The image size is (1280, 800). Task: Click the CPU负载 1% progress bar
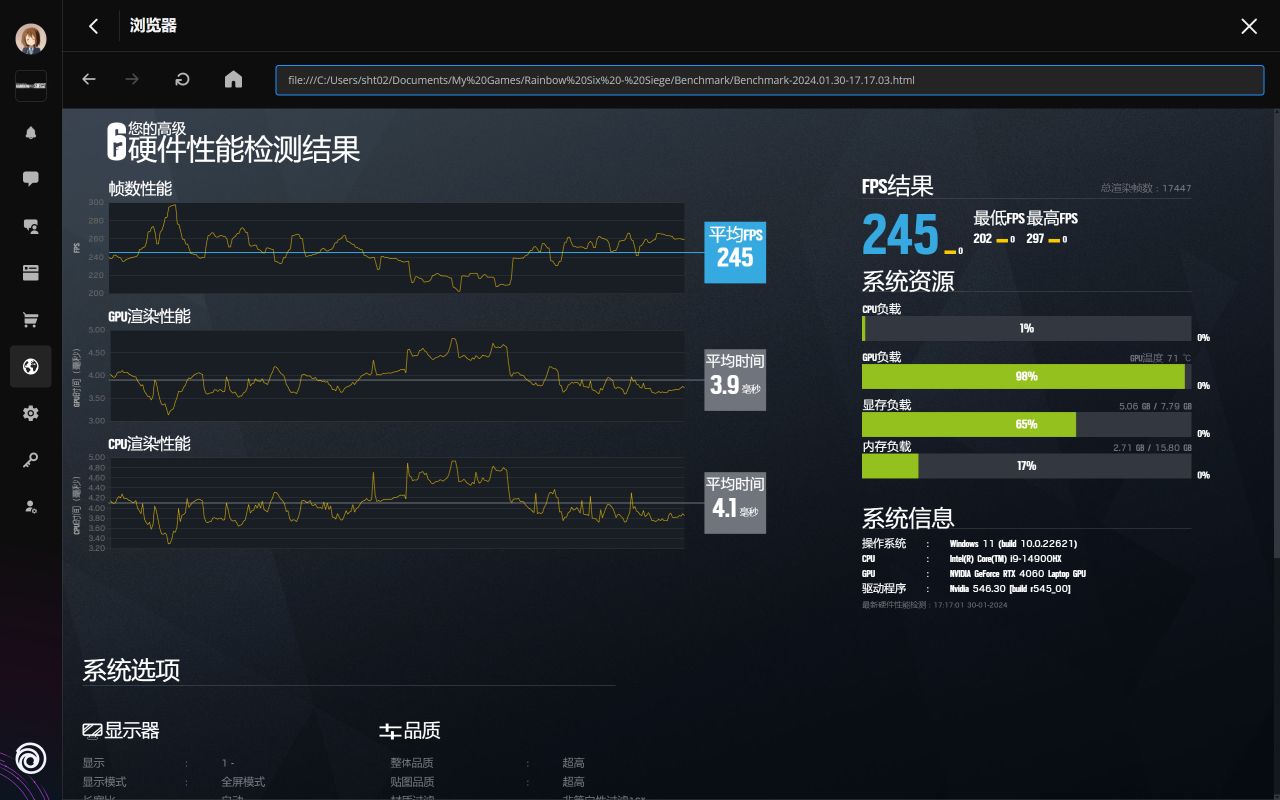(x=1026, y=329)
